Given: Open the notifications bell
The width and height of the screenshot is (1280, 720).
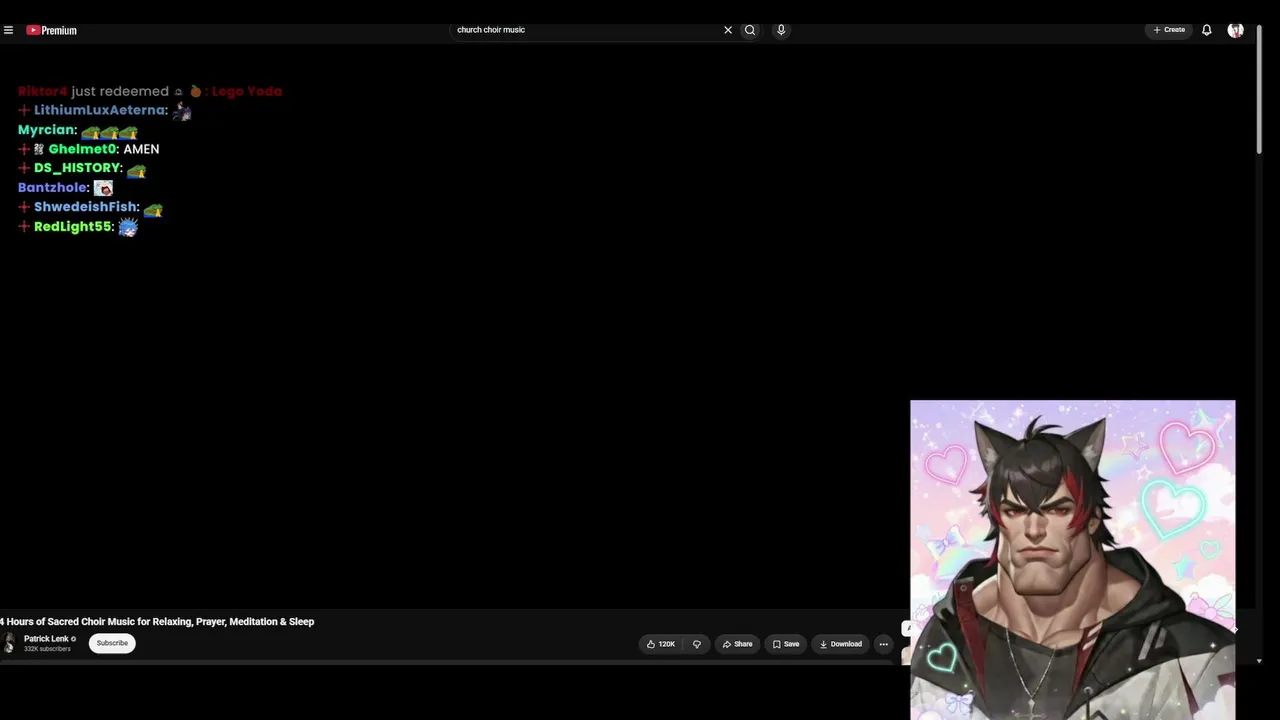Looking at the screenshot, I should (1207, 30).
